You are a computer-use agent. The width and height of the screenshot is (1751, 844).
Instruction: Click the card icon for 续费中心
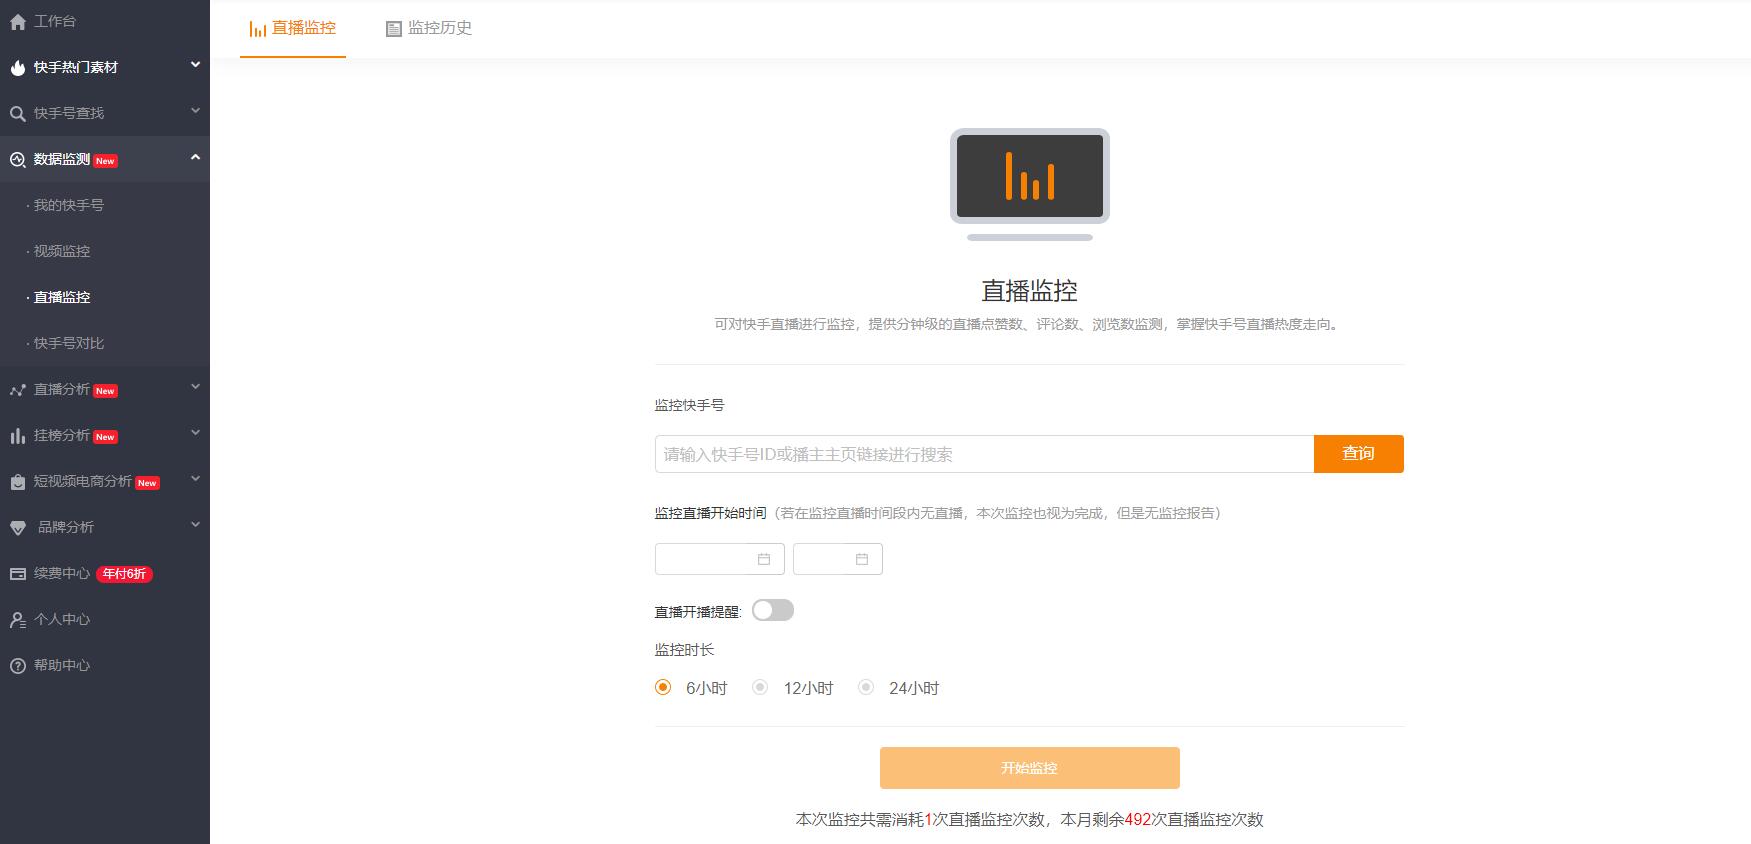pos(18,574)
